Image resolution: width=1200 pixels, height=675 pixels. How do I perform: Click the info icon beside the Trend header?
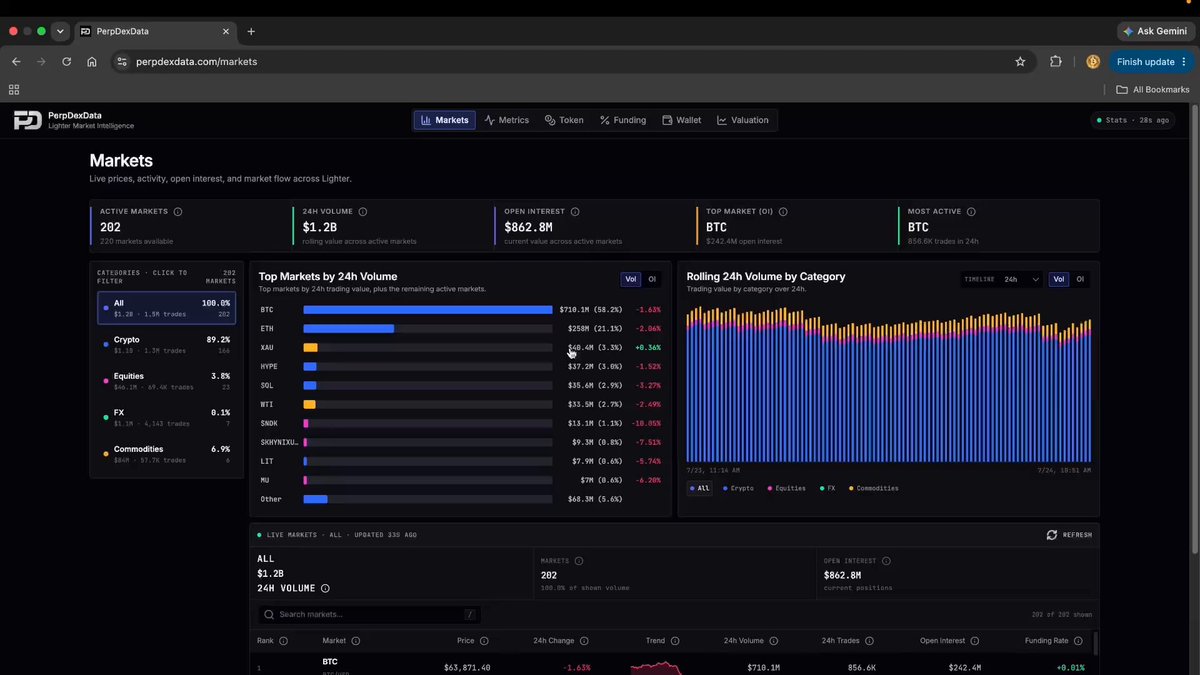[x=675, y=641]
